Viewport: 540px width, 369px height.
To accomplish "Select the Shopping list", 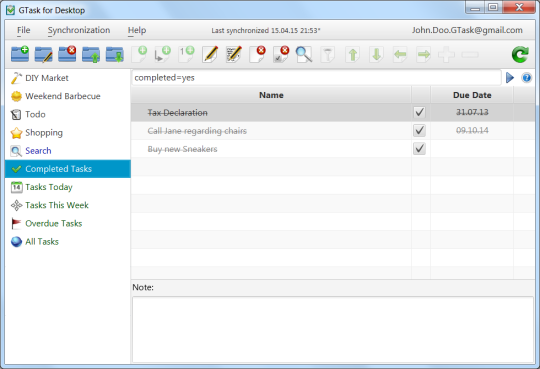I will [x=68, y=133].
